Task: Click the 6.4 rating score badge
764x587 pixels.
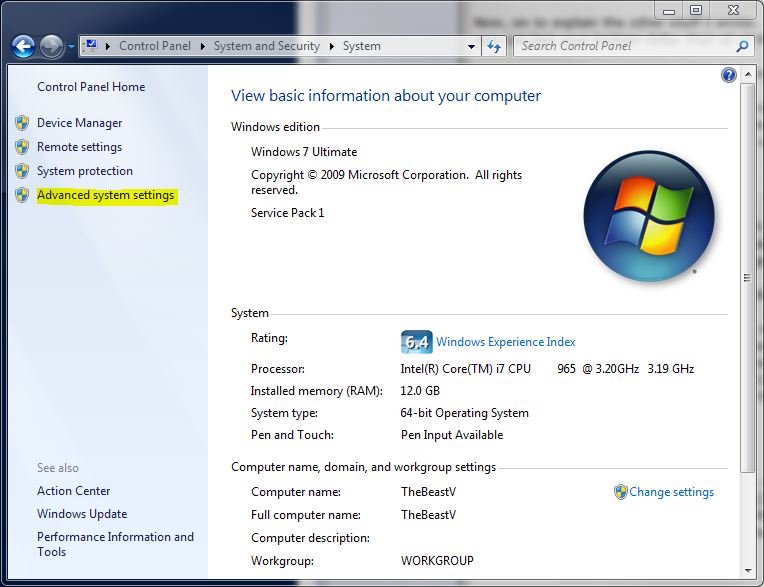Action: click(x=416, y=342)
